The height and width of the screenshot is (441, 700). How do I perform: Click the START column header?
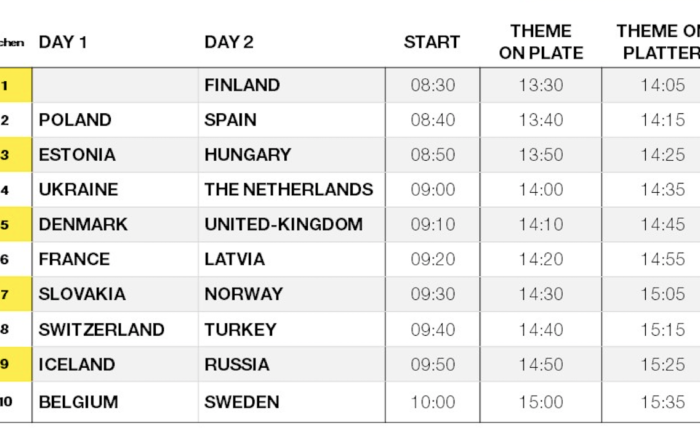(x=432, y=42)
